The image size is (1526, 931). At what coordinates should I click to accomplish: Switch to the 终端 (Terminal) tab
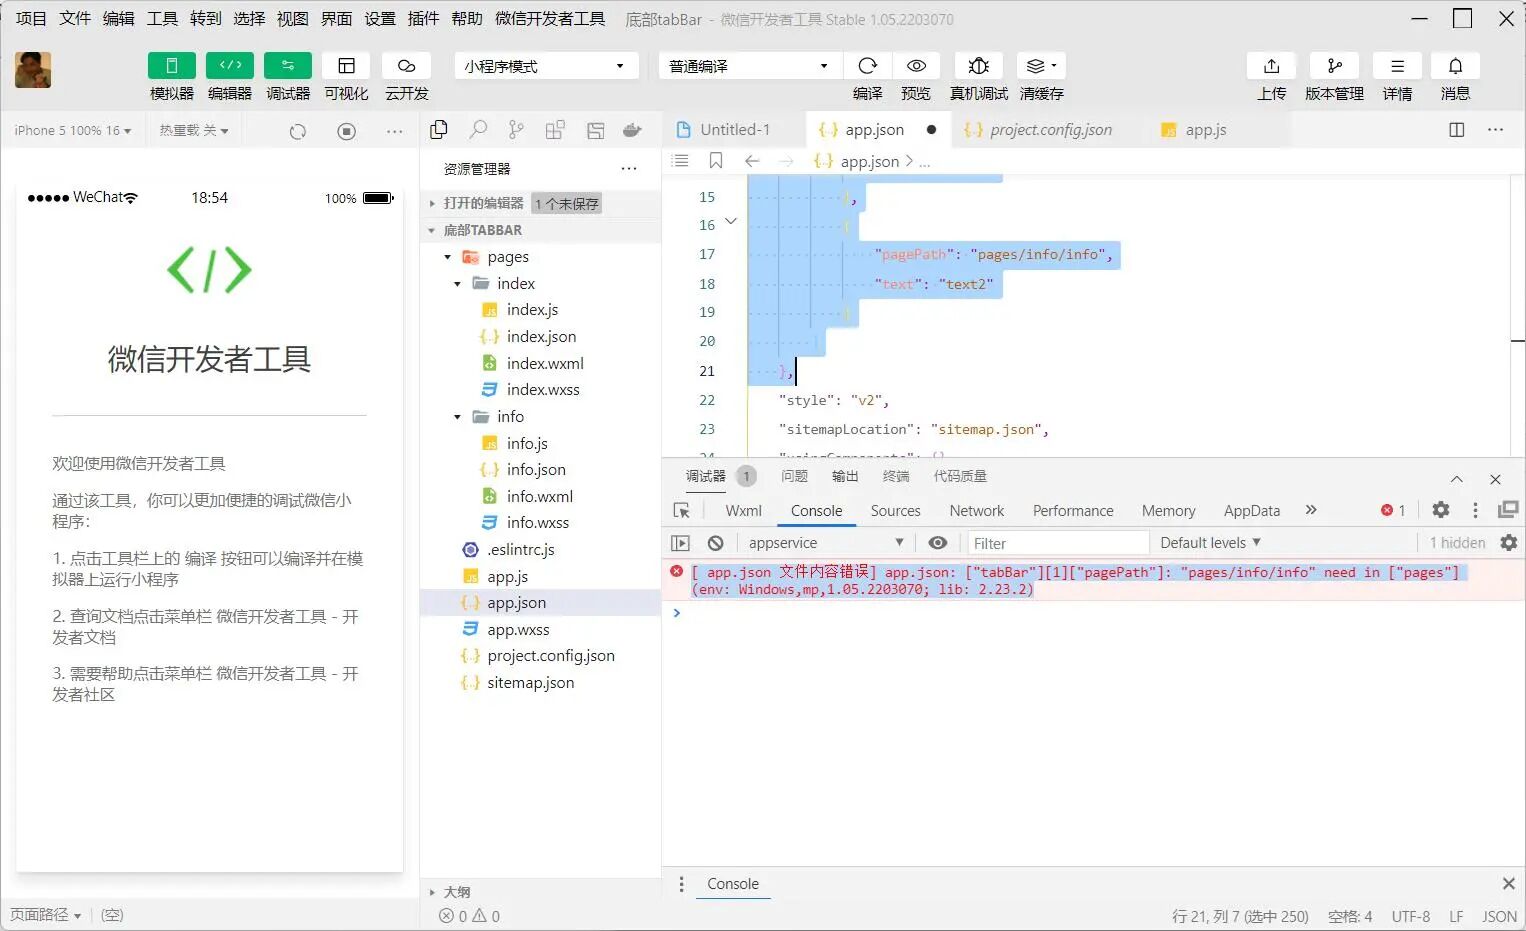896,476
